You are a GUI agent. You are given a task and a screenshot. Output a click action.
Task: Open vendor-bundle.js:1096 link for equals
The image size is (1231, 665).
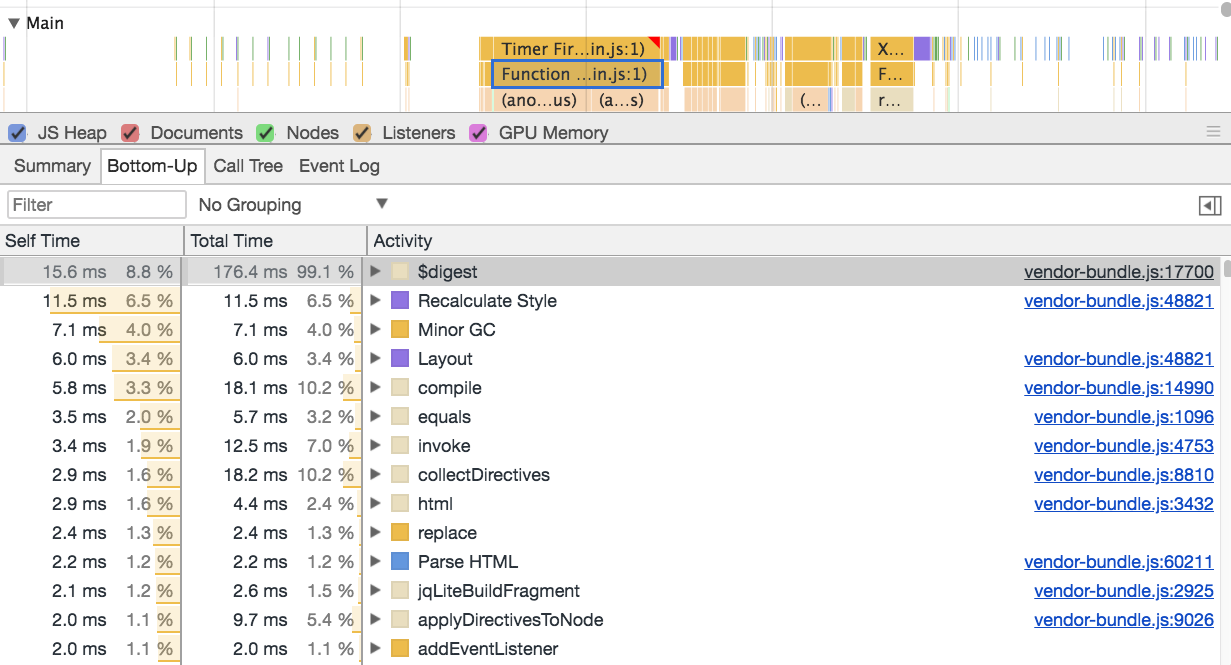pos(1124,417)
